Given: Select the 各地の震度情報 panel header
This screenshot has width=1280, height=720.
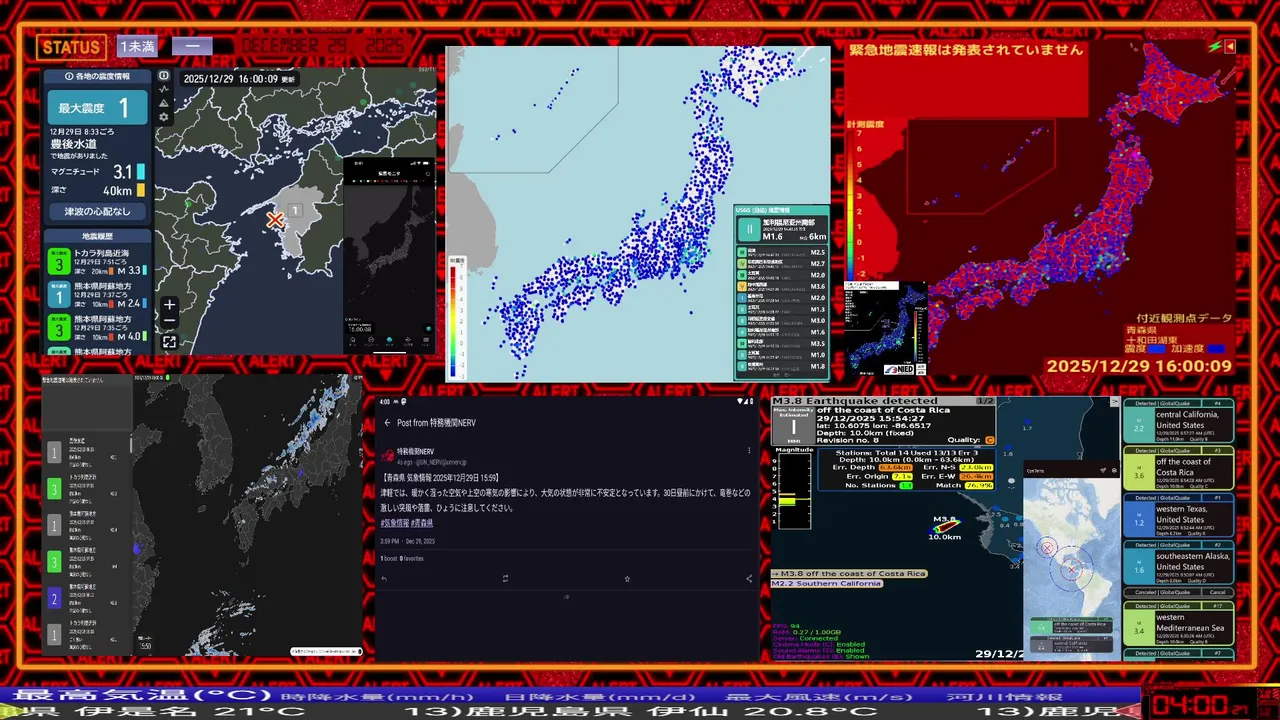Looking at the screenshot, I should point(97,76).
